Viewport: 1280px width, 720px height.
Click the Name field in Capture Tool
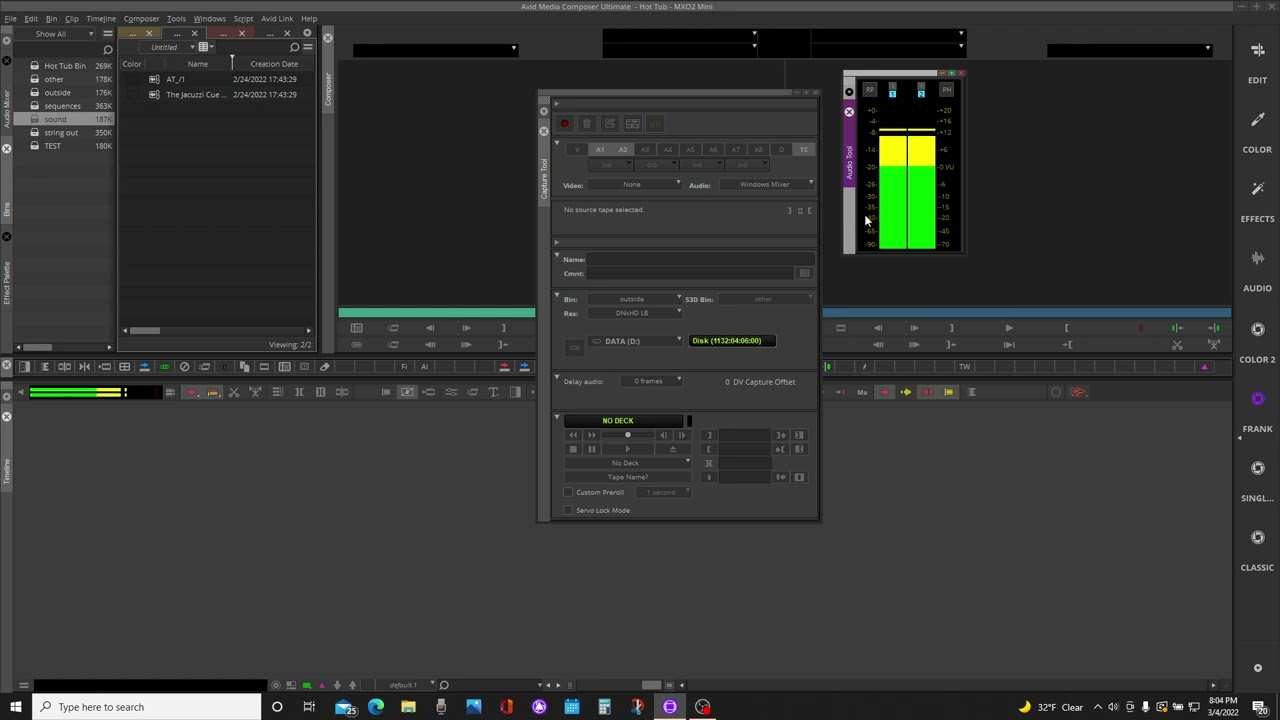point(700,259)
